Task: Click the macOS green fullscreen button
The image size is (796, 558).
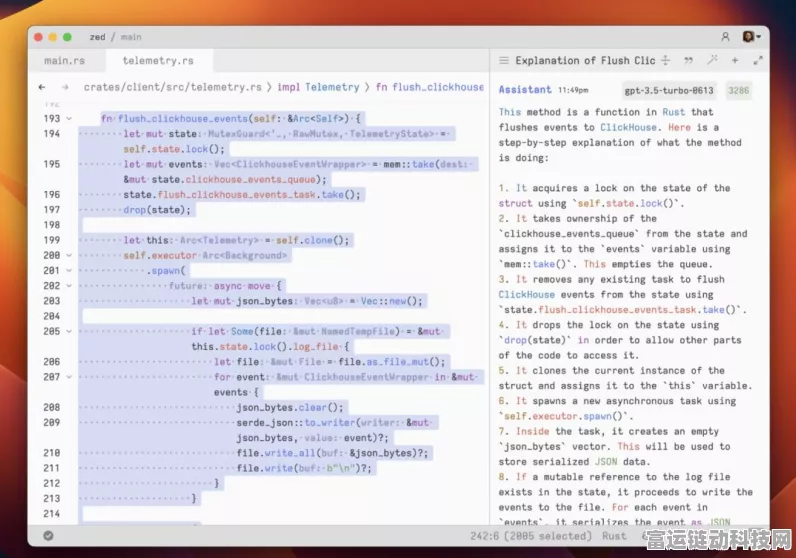Action: point(67,37)
